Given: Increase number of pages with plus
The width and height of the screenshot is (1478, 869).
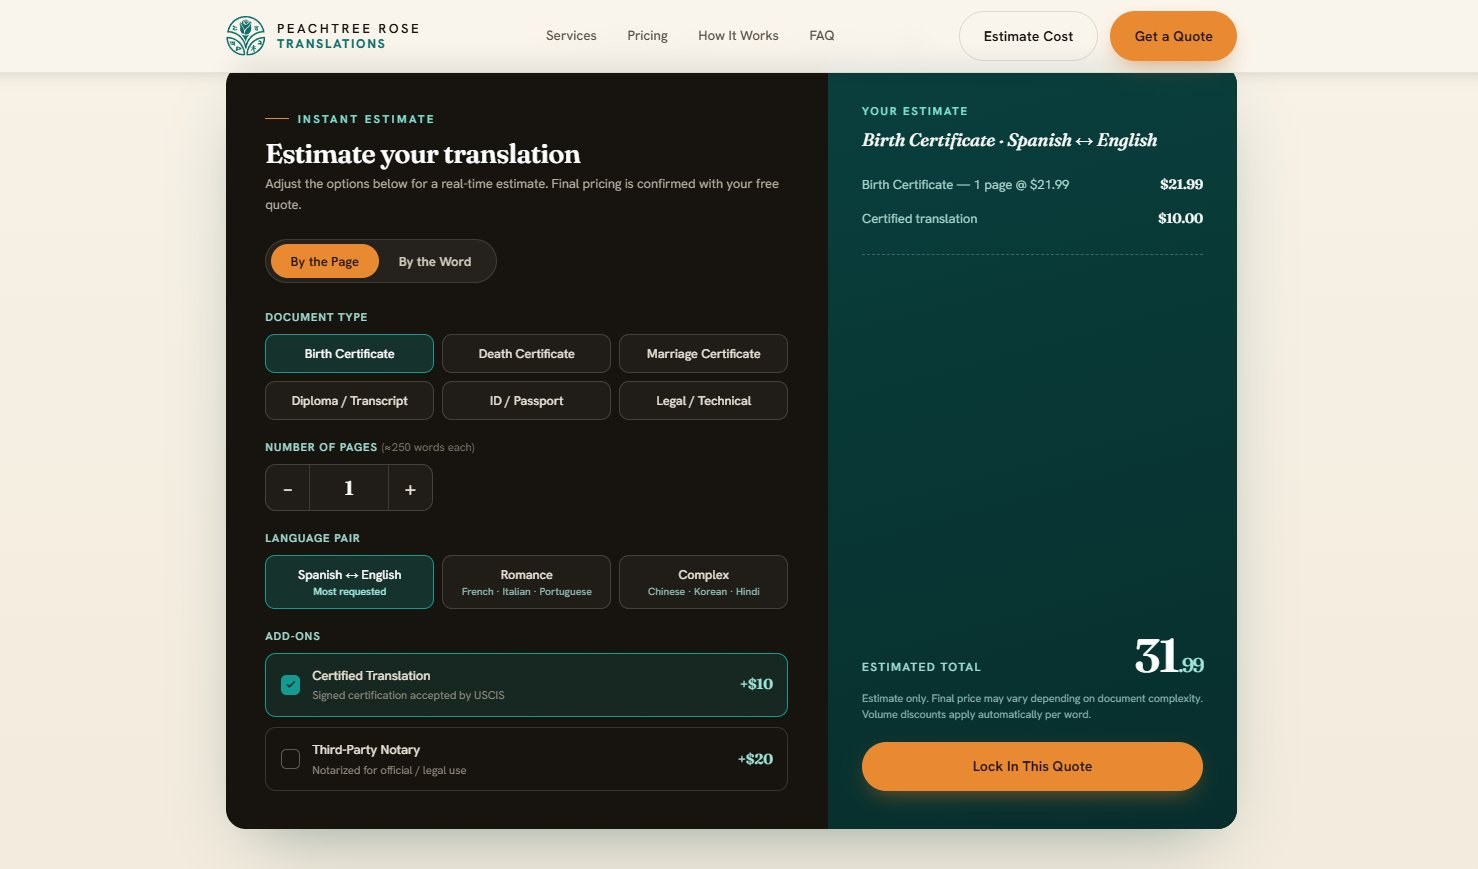Looking at the screenshot, I should 410,488.
